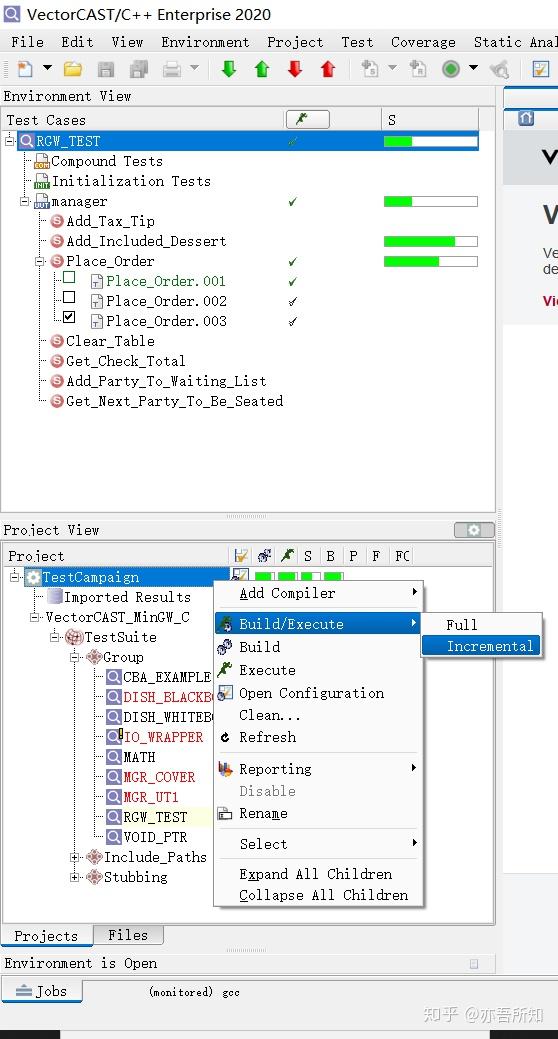Click the home icon tab at right

pyautogui.click(x=526, y=119)
